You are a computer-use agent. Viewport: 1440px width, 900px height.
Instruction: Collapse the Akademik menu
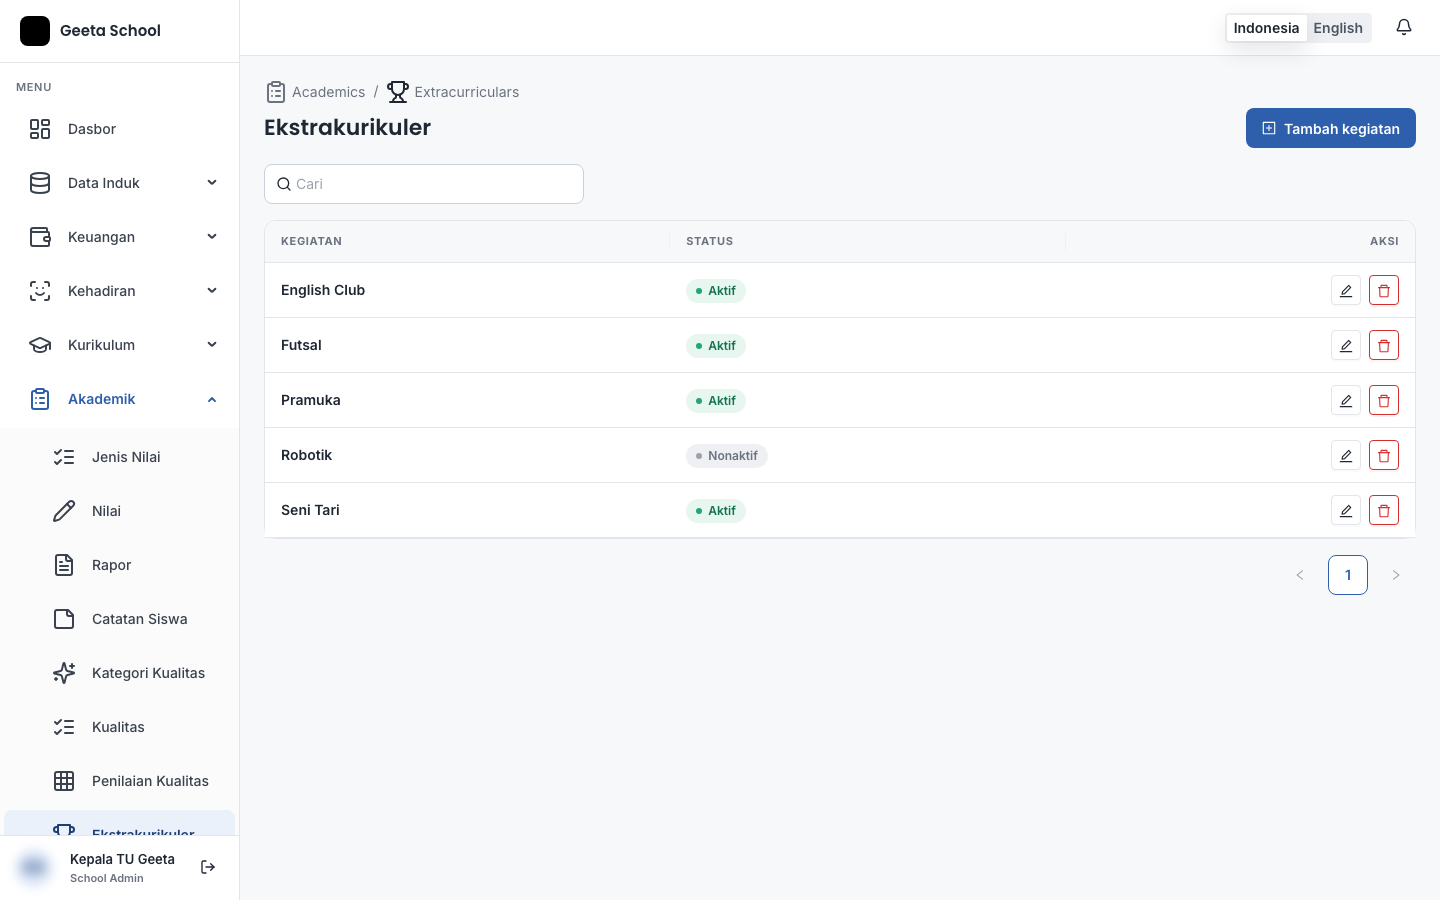(120, 399)
